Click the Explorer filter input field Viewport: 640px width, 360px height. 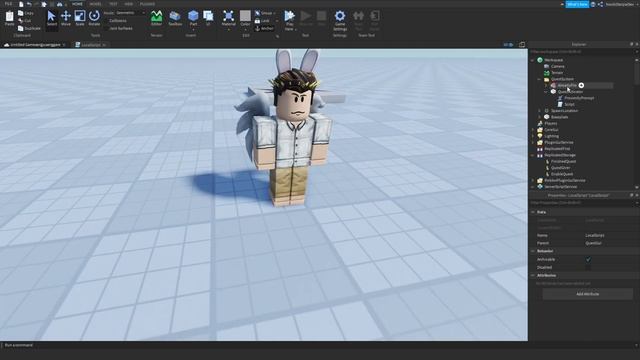[582, 52]
